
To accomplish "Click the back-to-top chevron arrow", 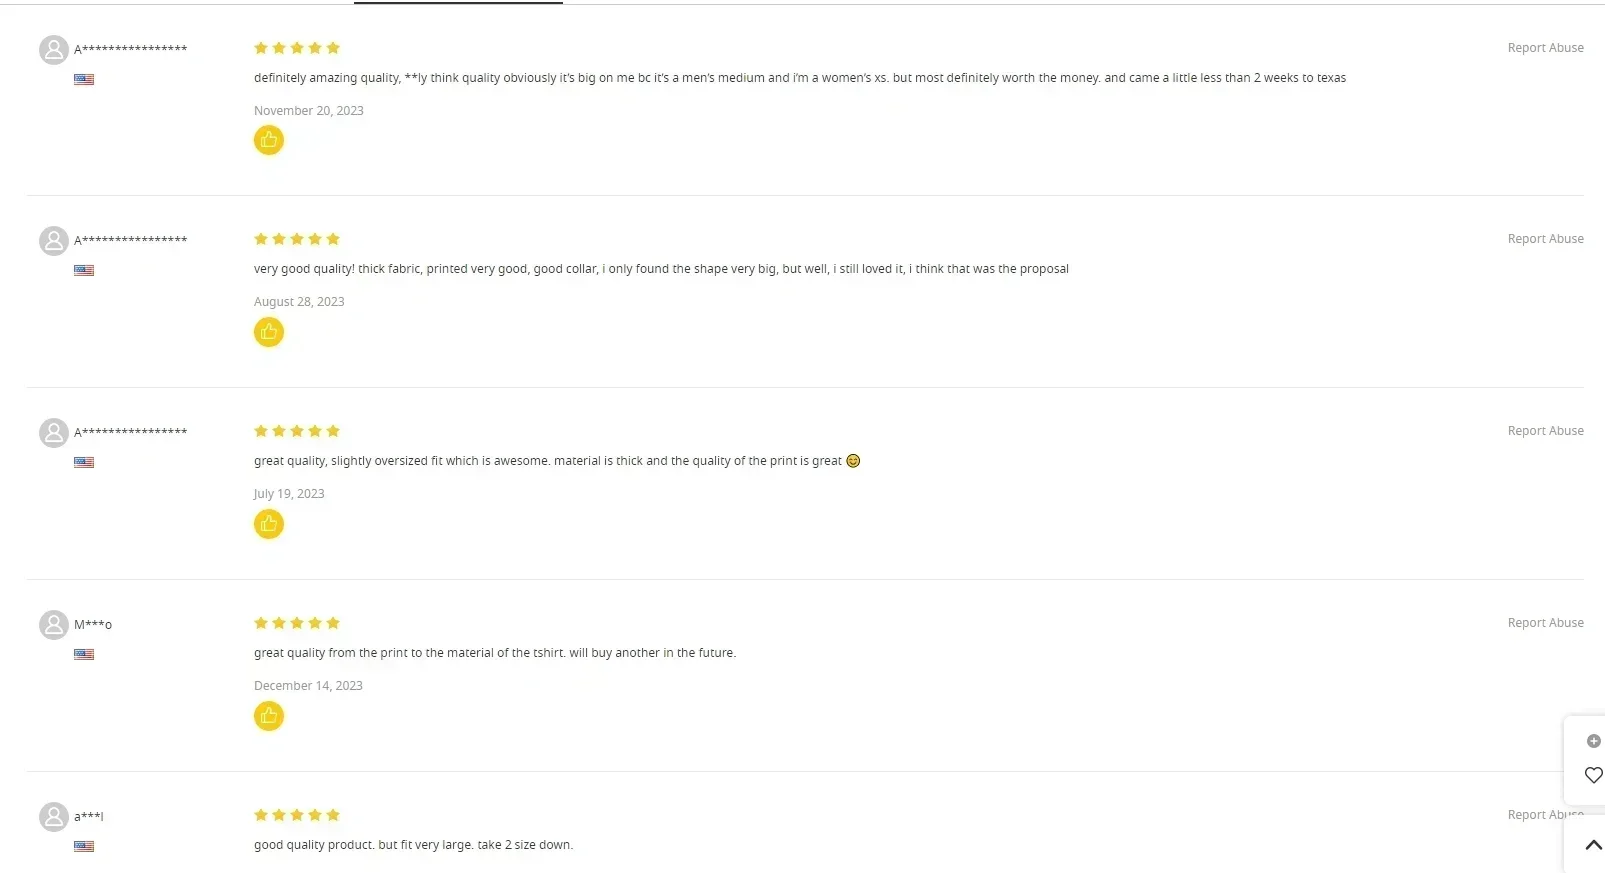I will click(x=1594, y=845).
